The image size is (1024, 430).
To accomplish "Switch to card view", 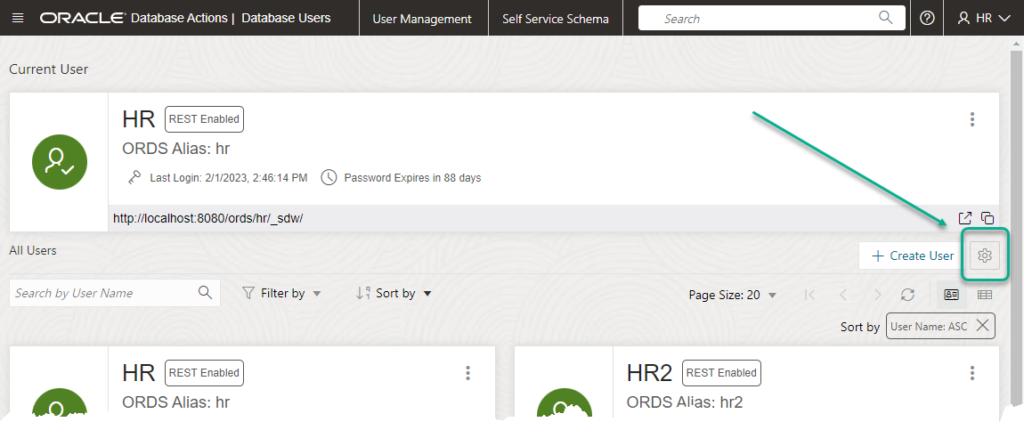I will [951, 295].
